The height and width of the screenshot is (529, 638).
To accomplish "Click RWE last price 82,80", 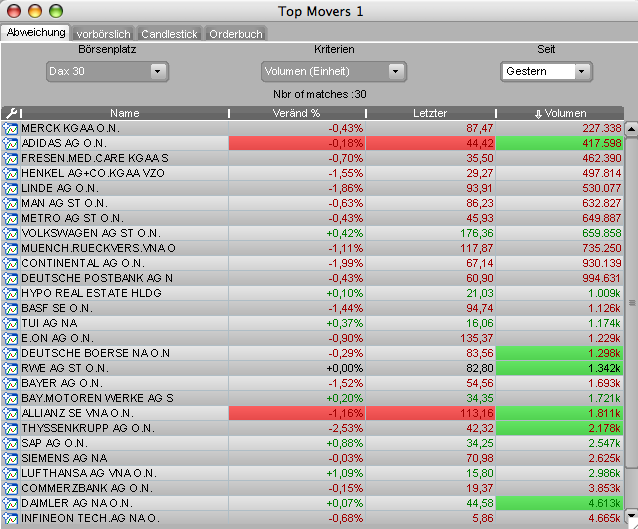I will (x=480, y=369).
